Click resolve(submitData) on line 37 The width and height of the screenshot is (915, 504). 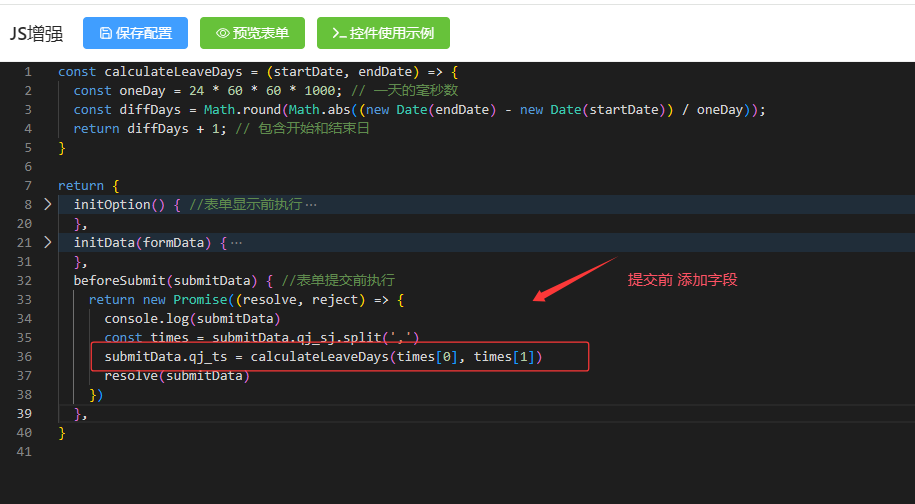point(177,376)
